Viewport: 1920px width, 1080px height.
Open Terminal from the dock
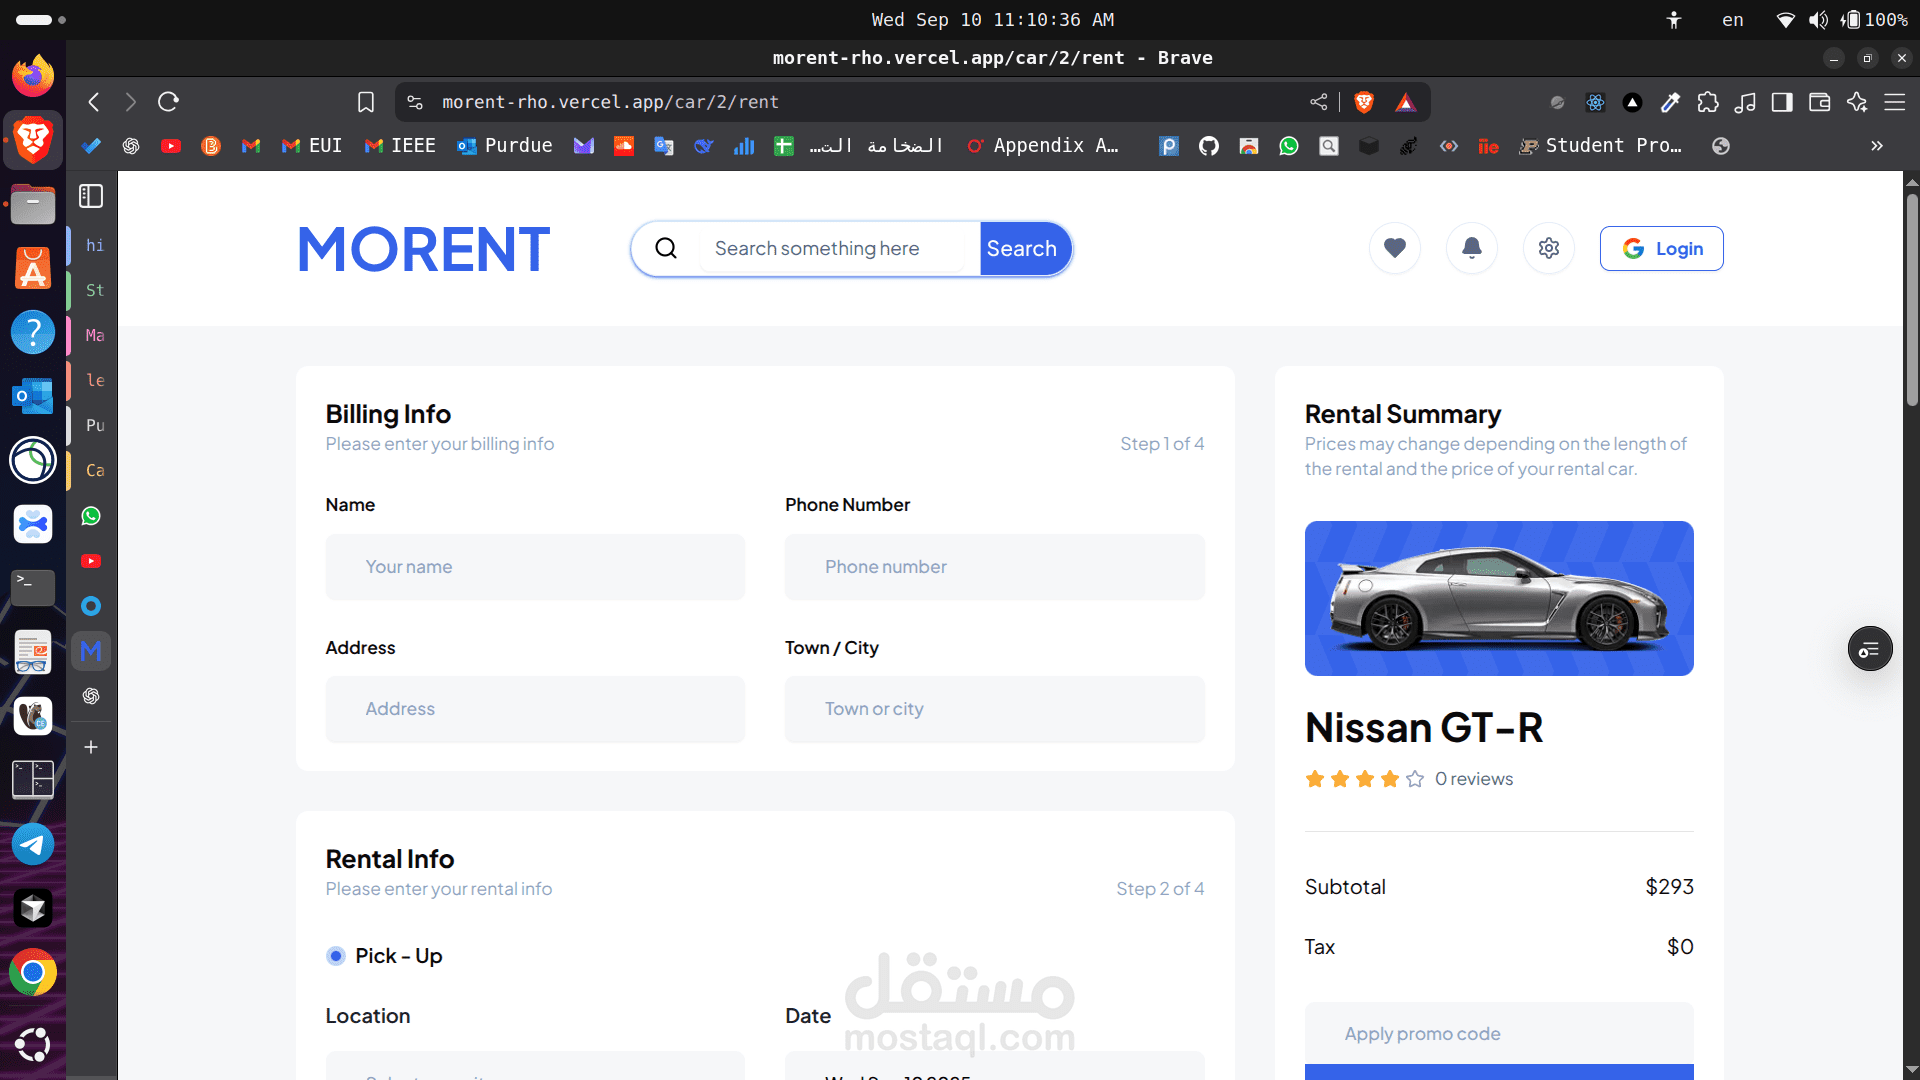click(33, 587)
